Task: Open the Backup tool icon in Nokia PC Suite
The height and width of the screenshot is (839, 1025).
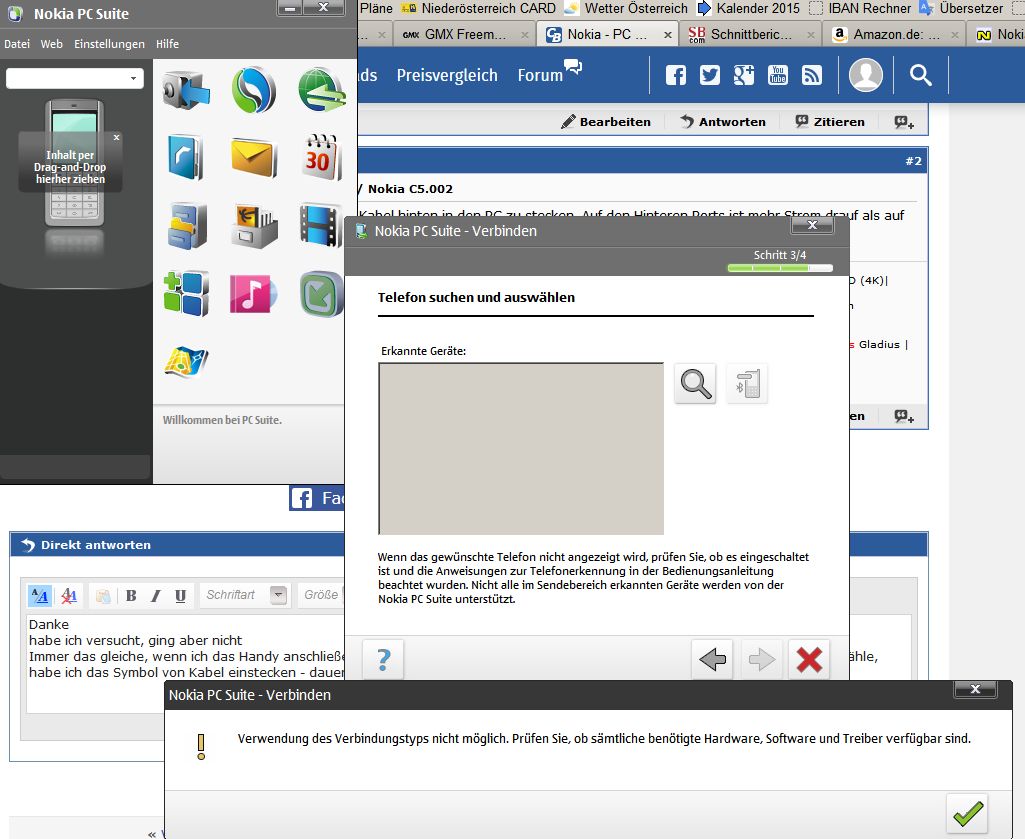Action: (186, 90)
